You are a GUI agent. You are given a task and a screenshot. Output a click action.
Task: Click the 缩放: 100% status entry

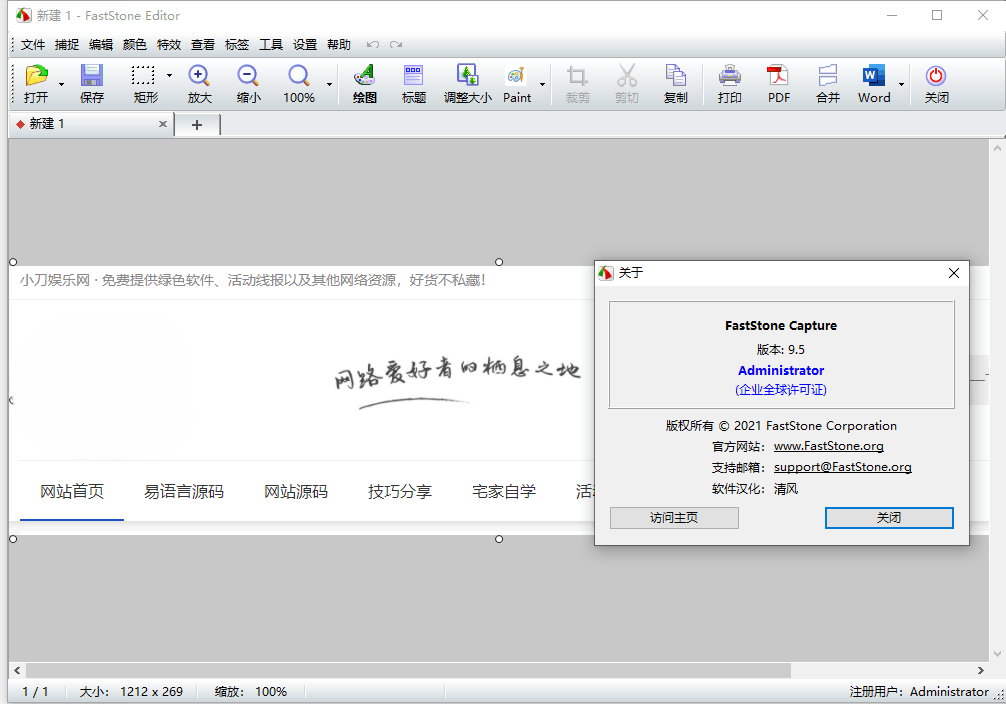250,692
